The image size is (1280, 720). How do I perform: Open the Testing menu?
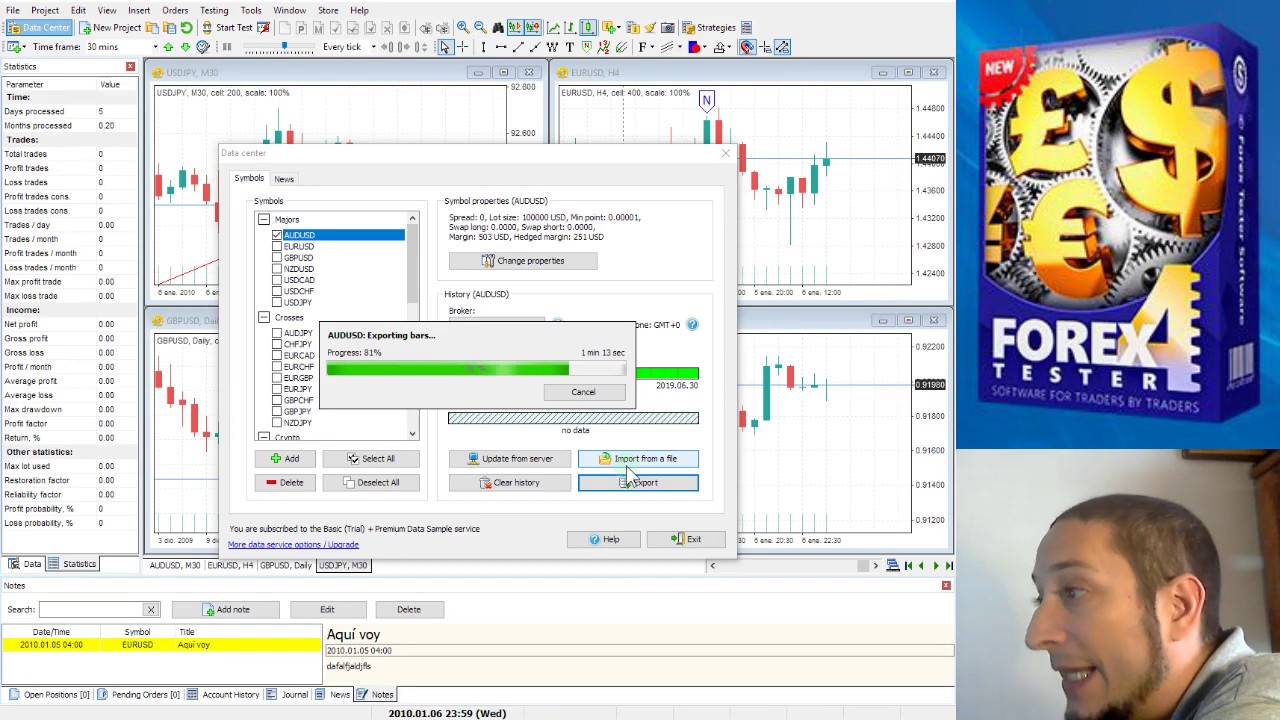pyautogui.click(x=214, y=10)
